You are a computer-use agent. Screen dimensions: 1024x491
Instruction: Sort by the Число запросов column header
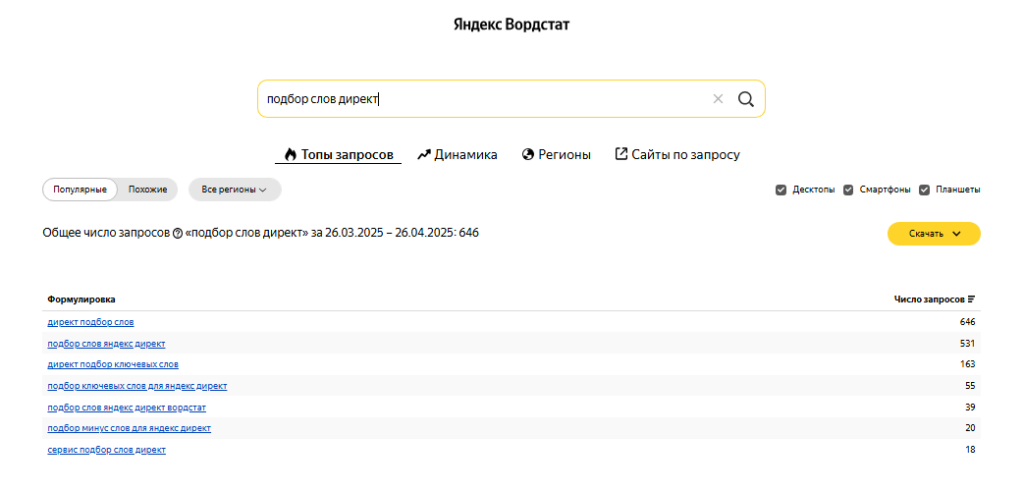pyautogui.click(x=929, y=299)
